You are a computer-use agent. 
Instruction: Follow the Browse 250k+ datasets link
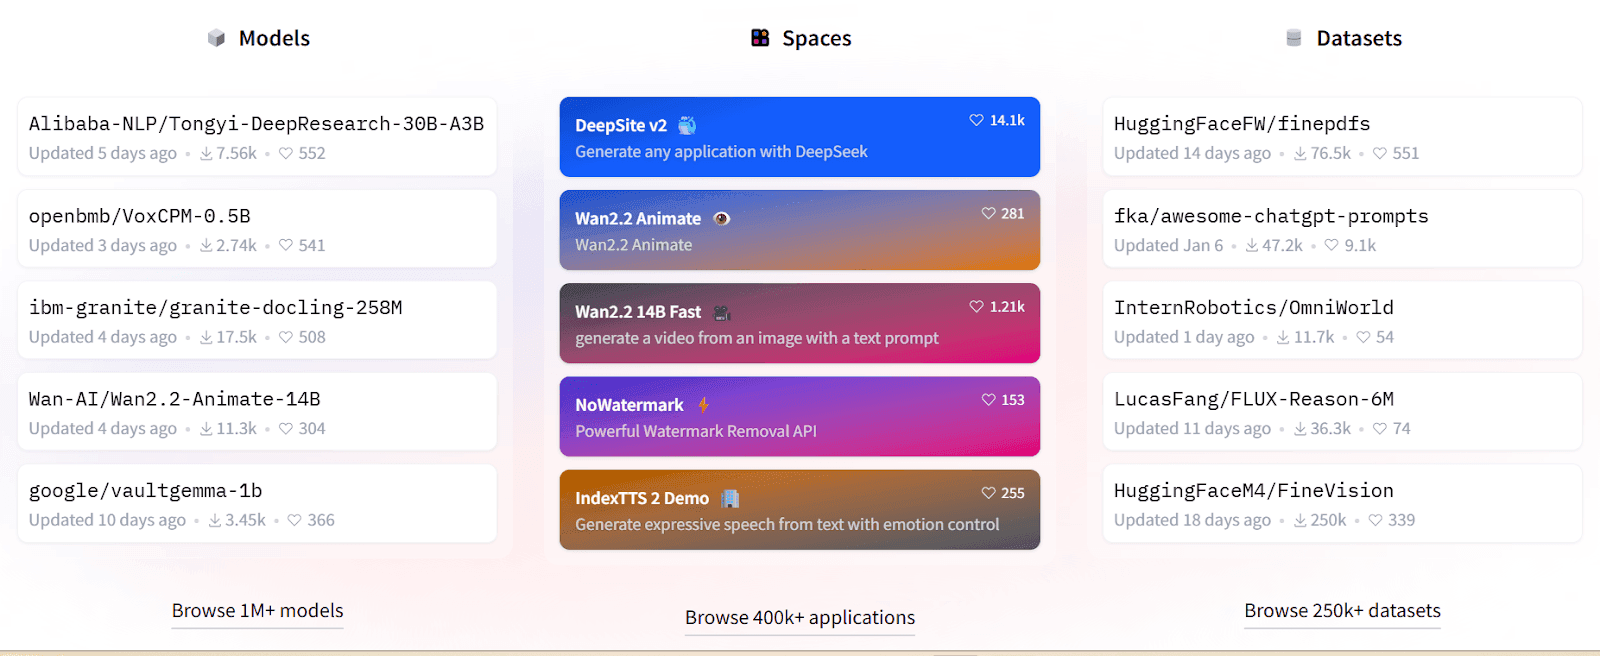pos(1342,610)
